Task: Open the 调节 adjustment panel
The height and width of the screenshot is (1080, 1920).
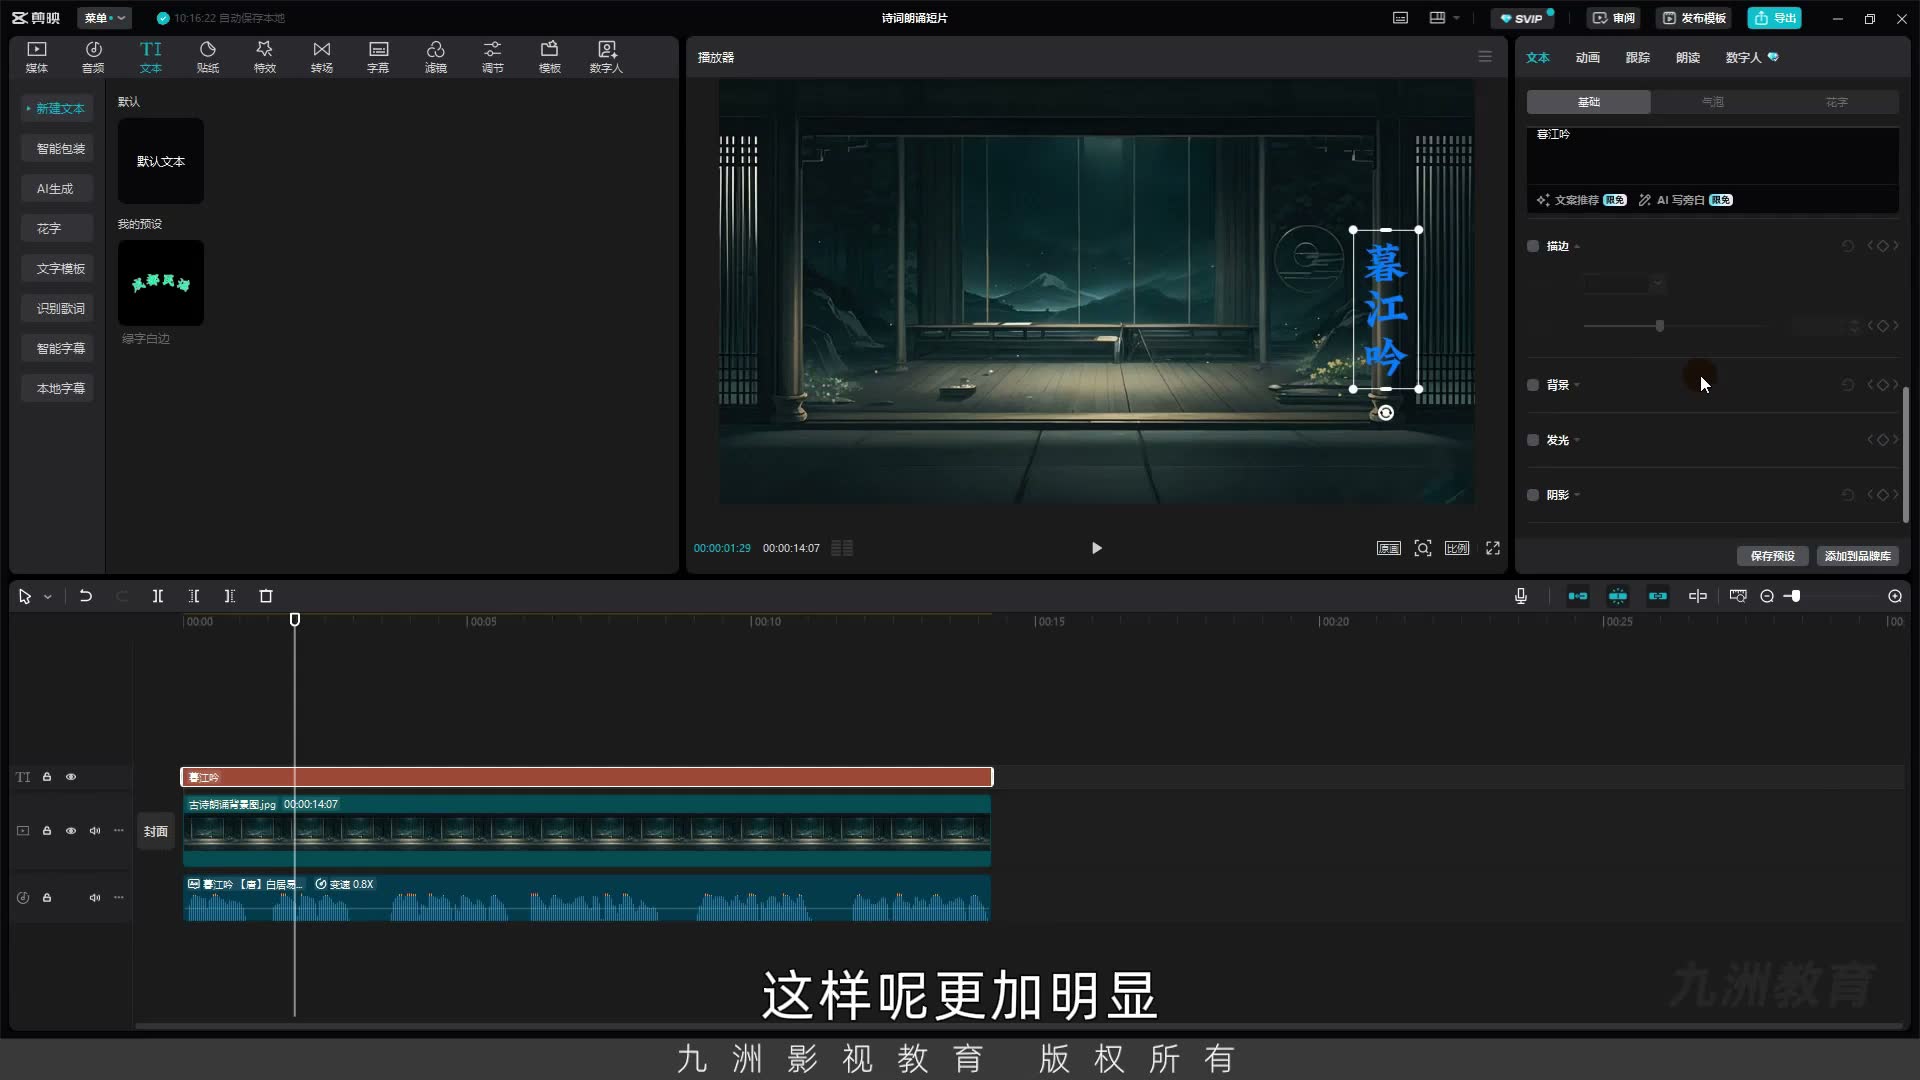Action: click(x=493, y=57)
